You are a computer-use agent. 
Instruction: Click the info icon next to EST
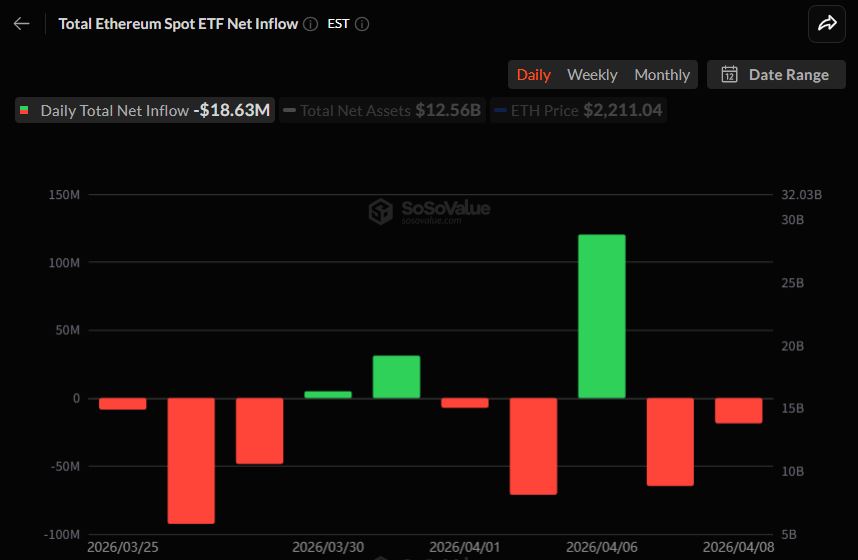pos(362,24)
